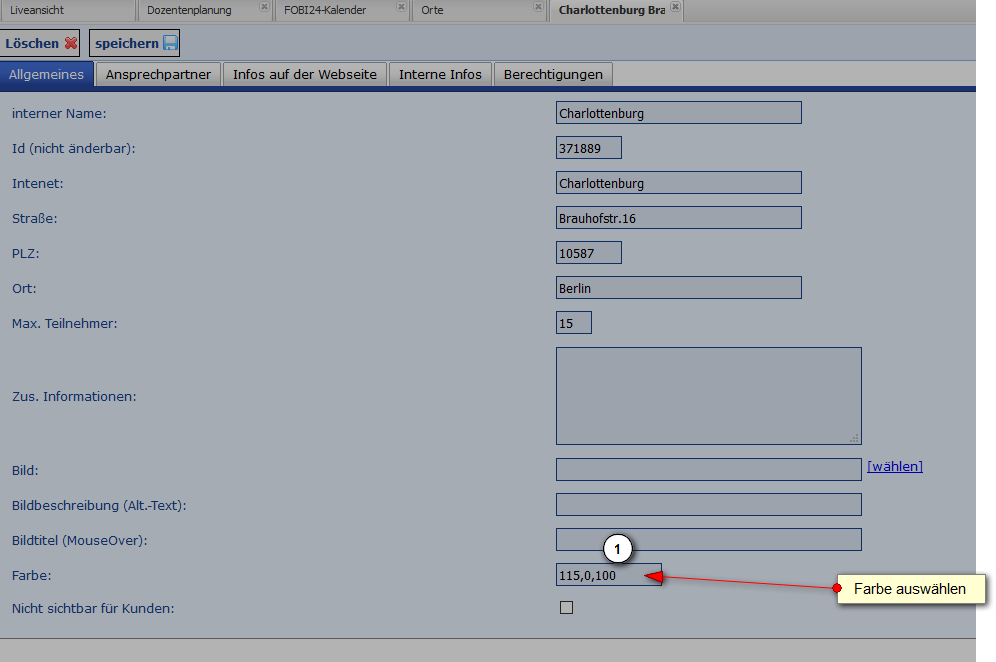Click into the Max. Teilnehmer field
Image resolution: width=996 pixels, height=662 pixels.
point(573,323)
